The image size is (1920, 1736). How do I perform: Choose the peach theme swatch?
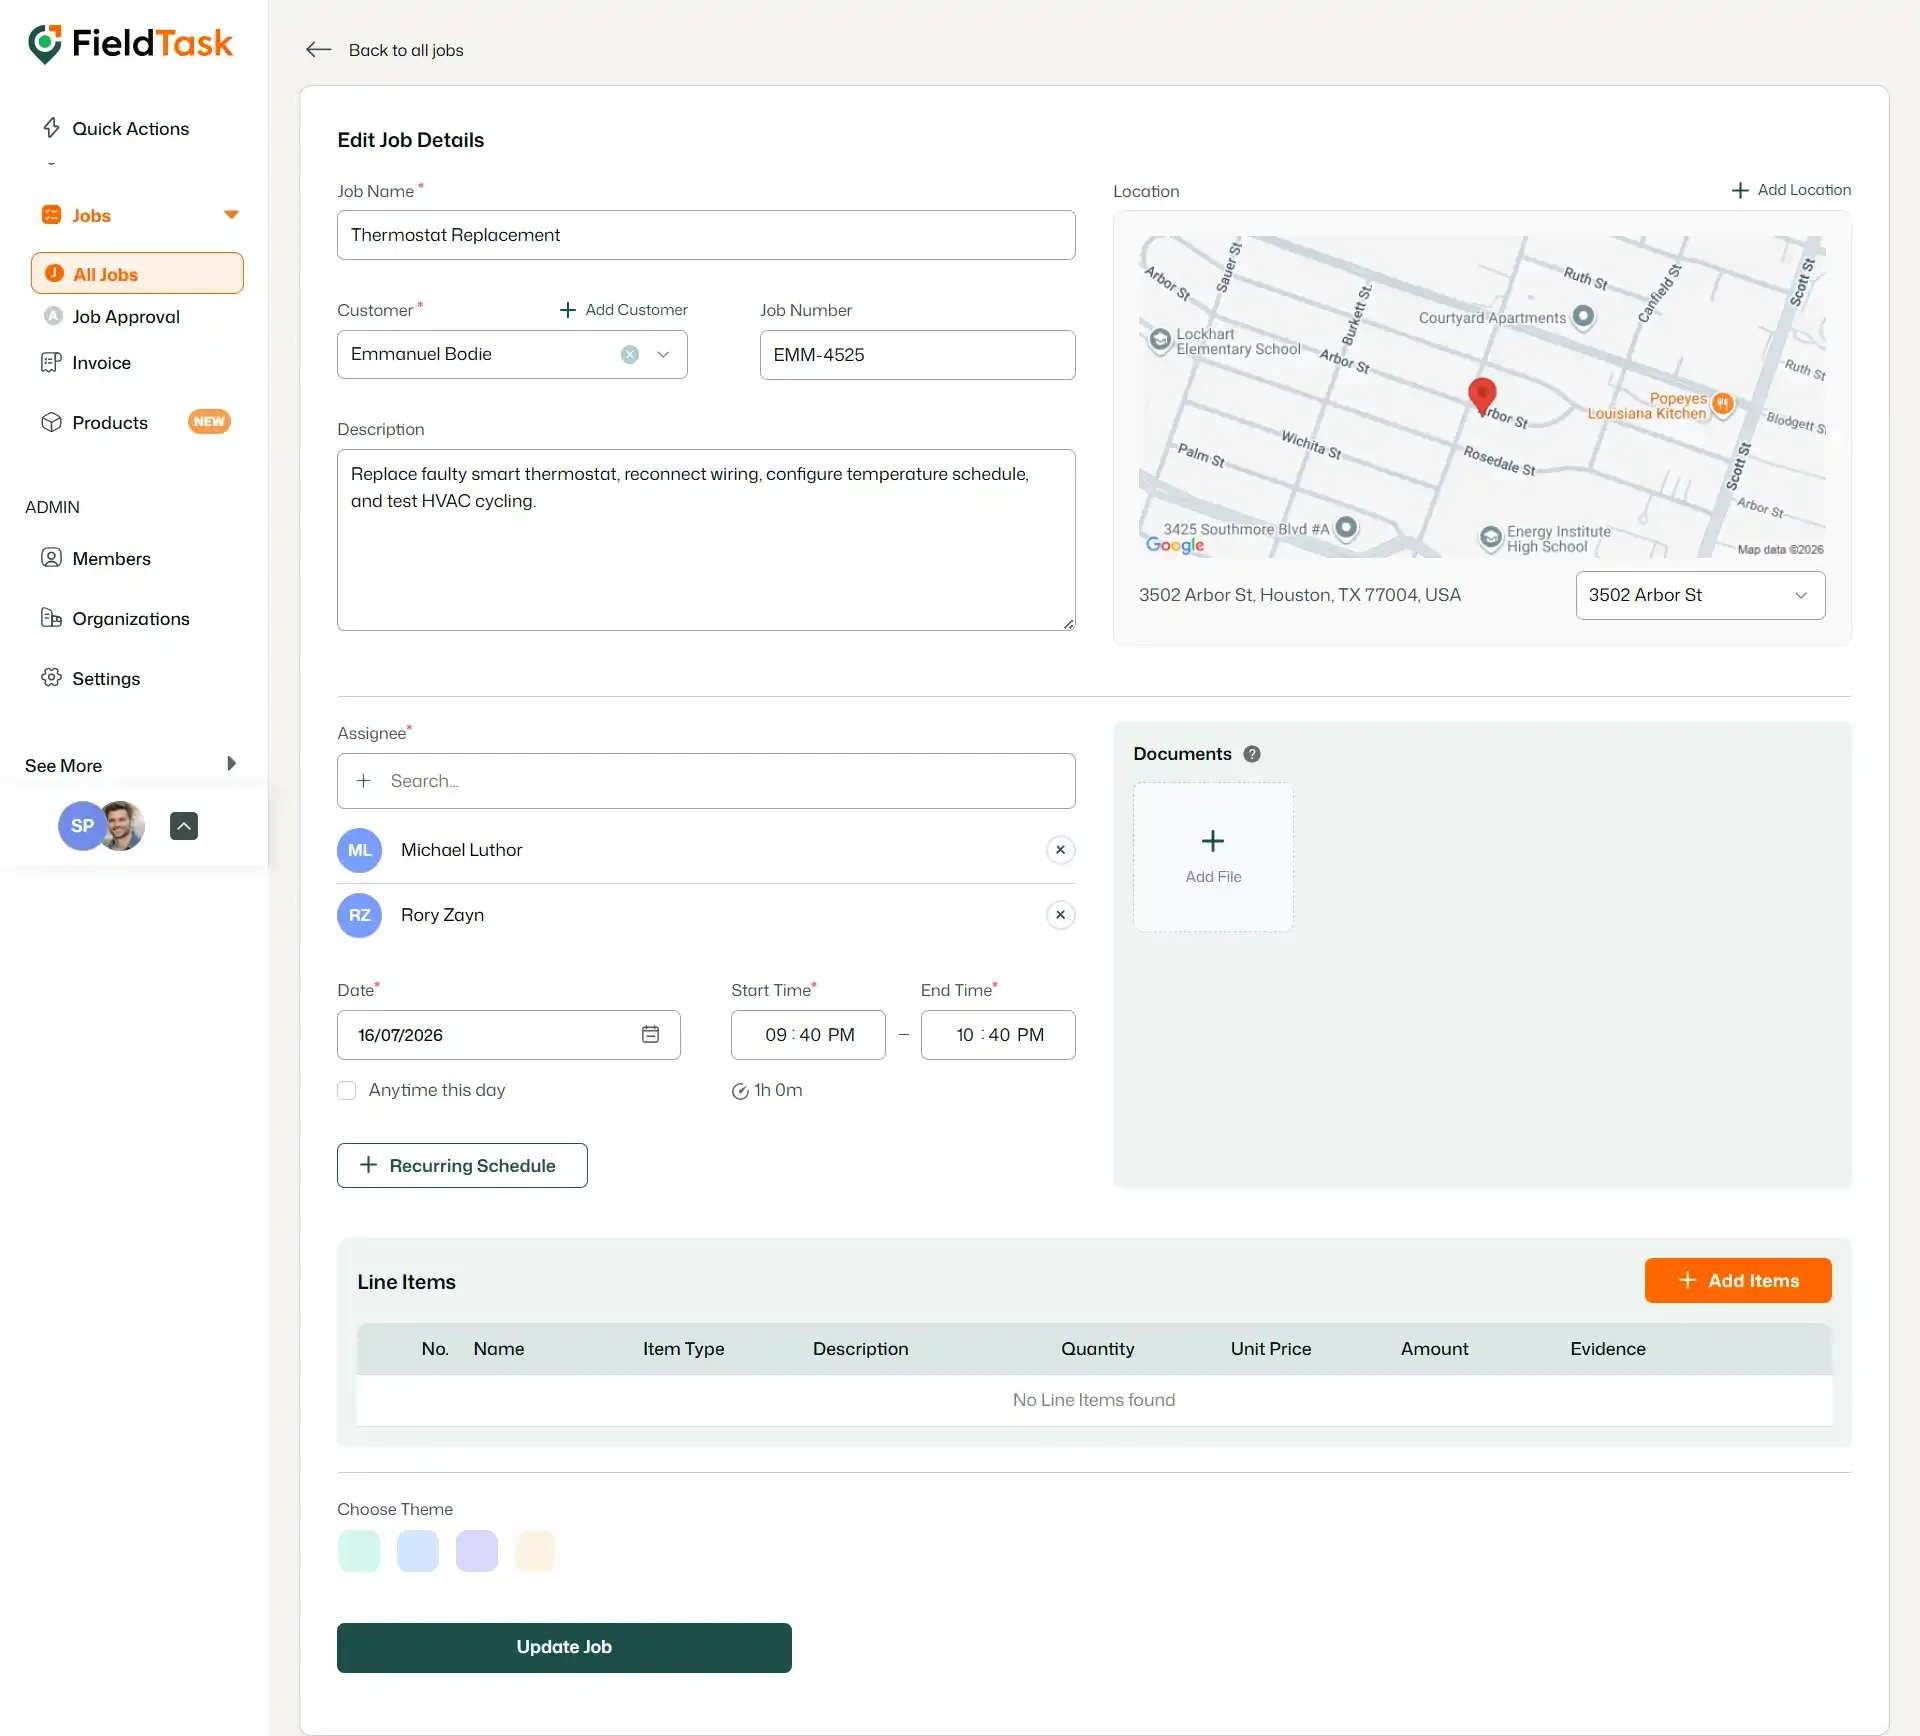535,1550
